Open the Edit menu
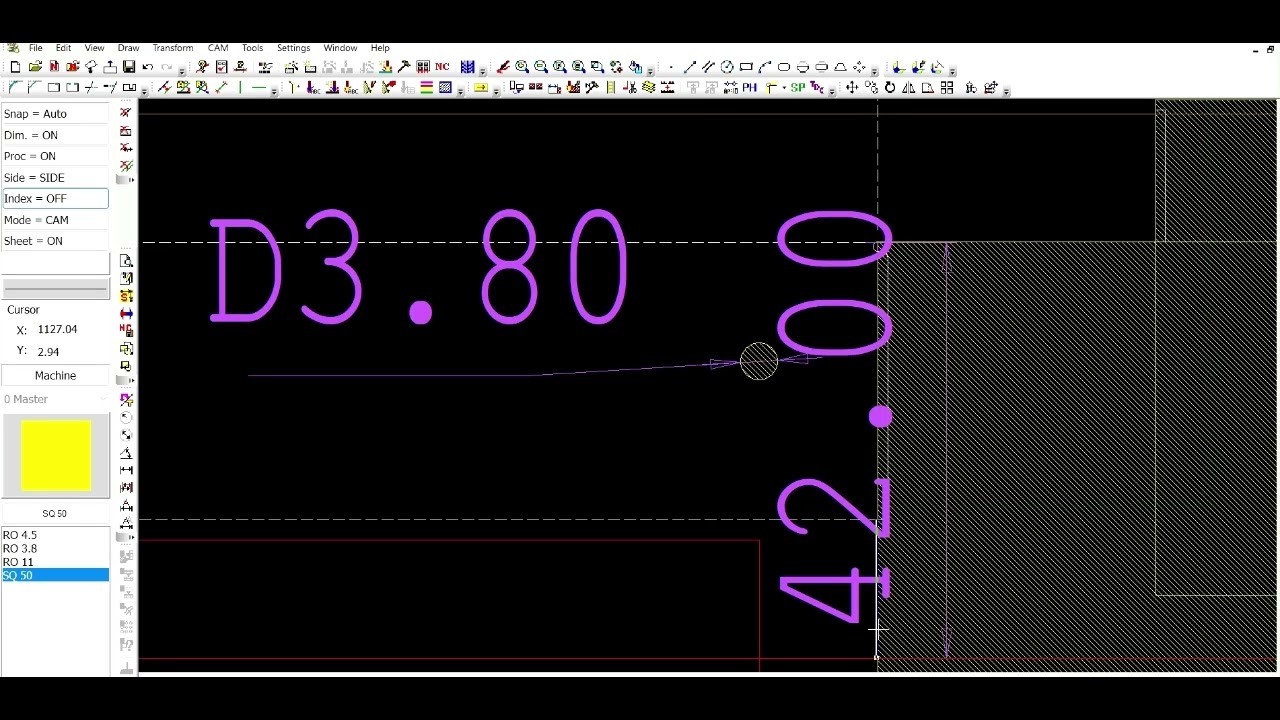The image size is (1280, 720). click(63, 48)
